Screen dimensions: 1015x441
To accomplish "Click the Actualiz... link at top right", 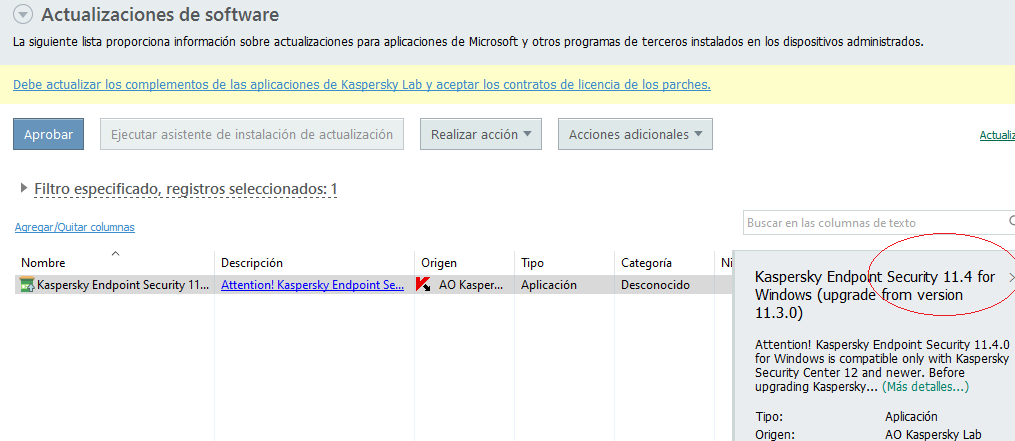I will coord(997,135).
